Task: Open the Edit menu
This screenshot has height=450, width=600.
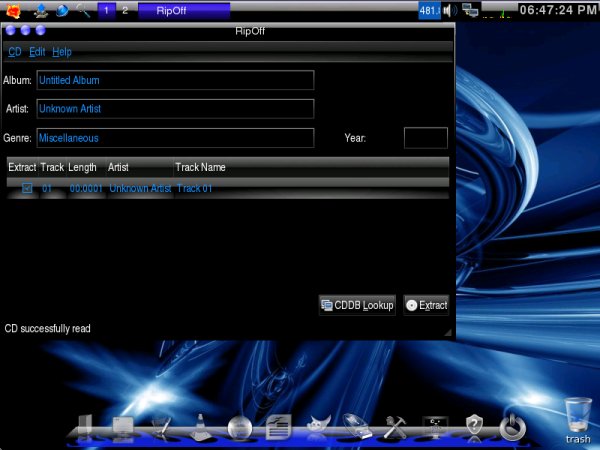Action: 37,51
